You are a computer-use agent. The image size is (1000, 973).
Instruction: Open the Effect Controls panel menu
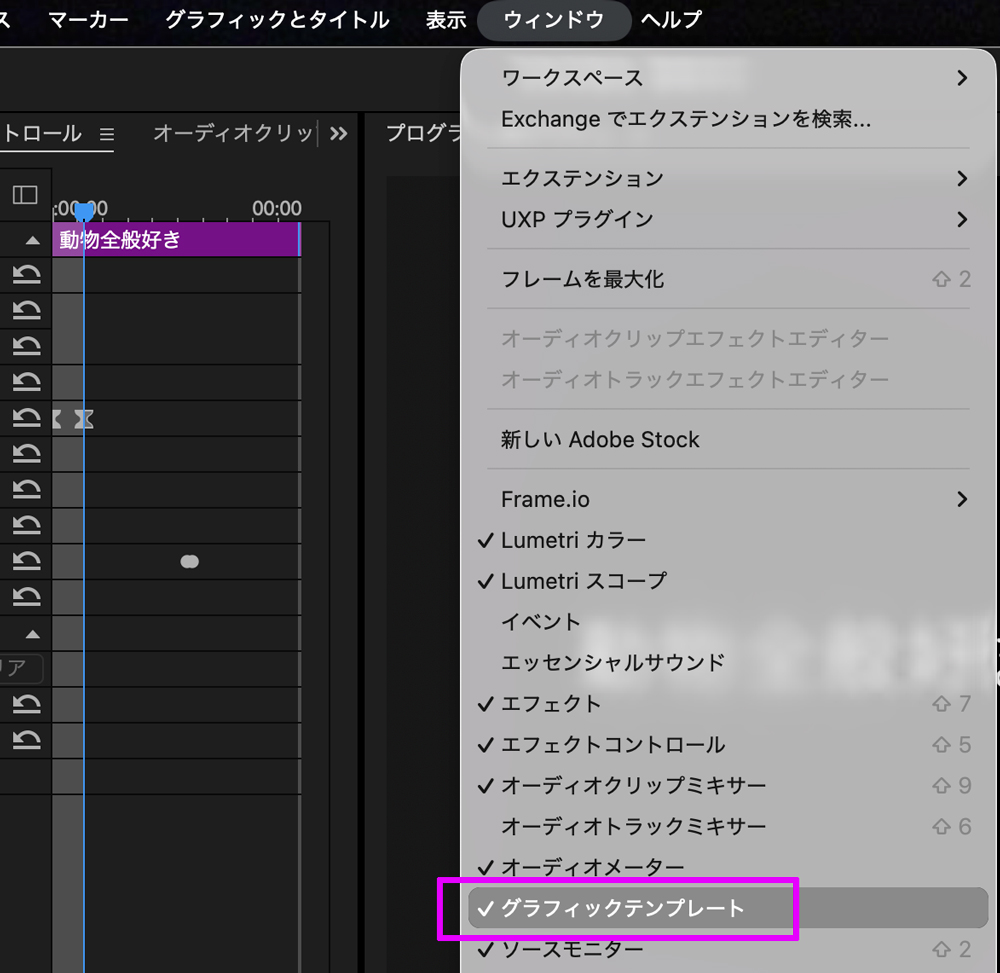[107, 133]
